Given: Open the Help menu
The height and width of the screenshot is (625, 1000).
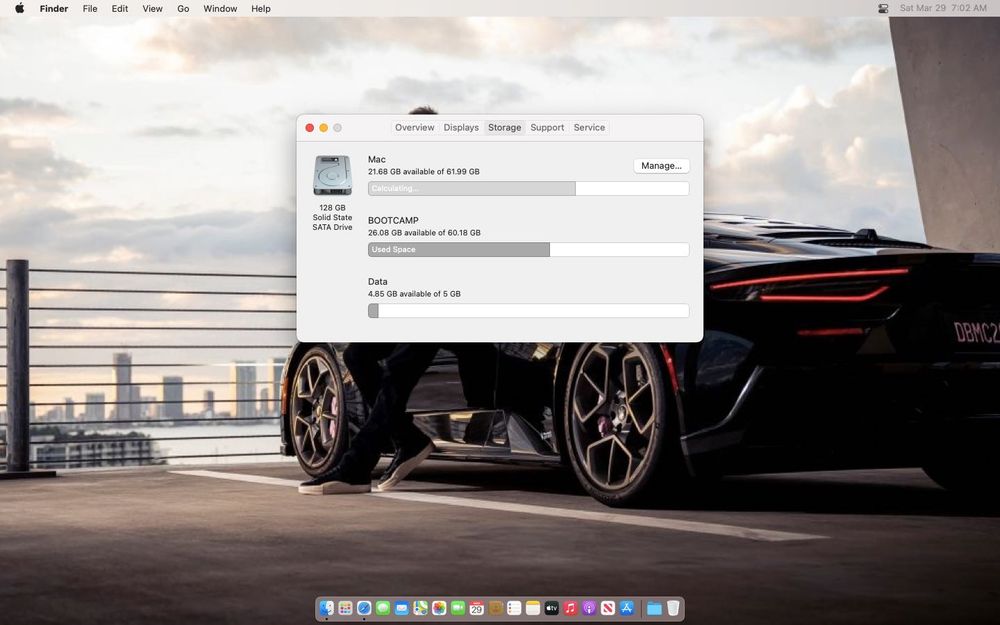Looking at the screenshot, I should coord(261,8).
